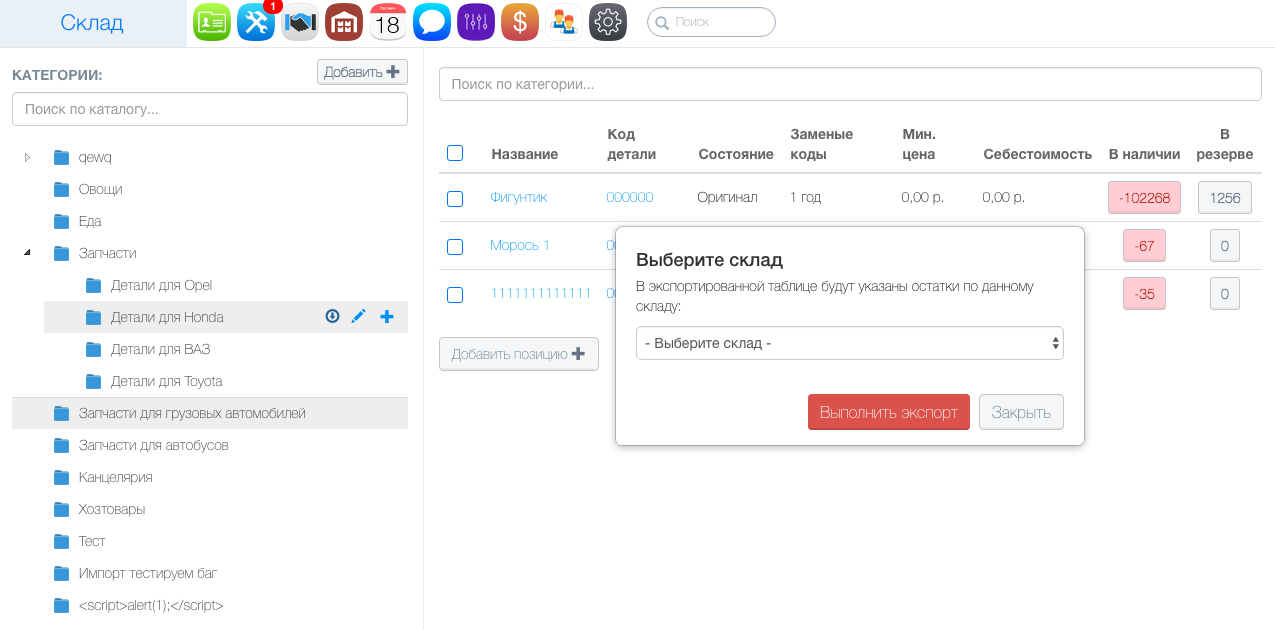
Task: Select the Тест category
Action: point(92,541)
